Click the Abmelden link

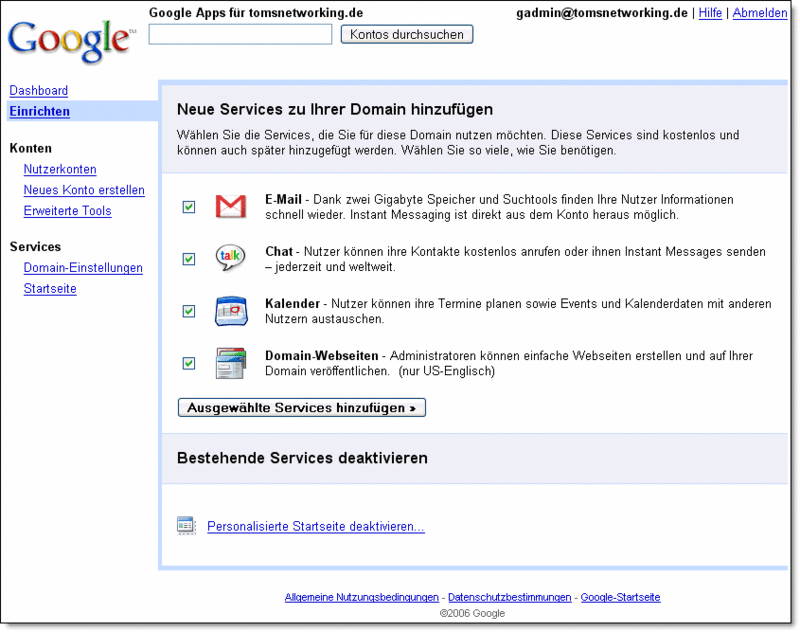760,13
